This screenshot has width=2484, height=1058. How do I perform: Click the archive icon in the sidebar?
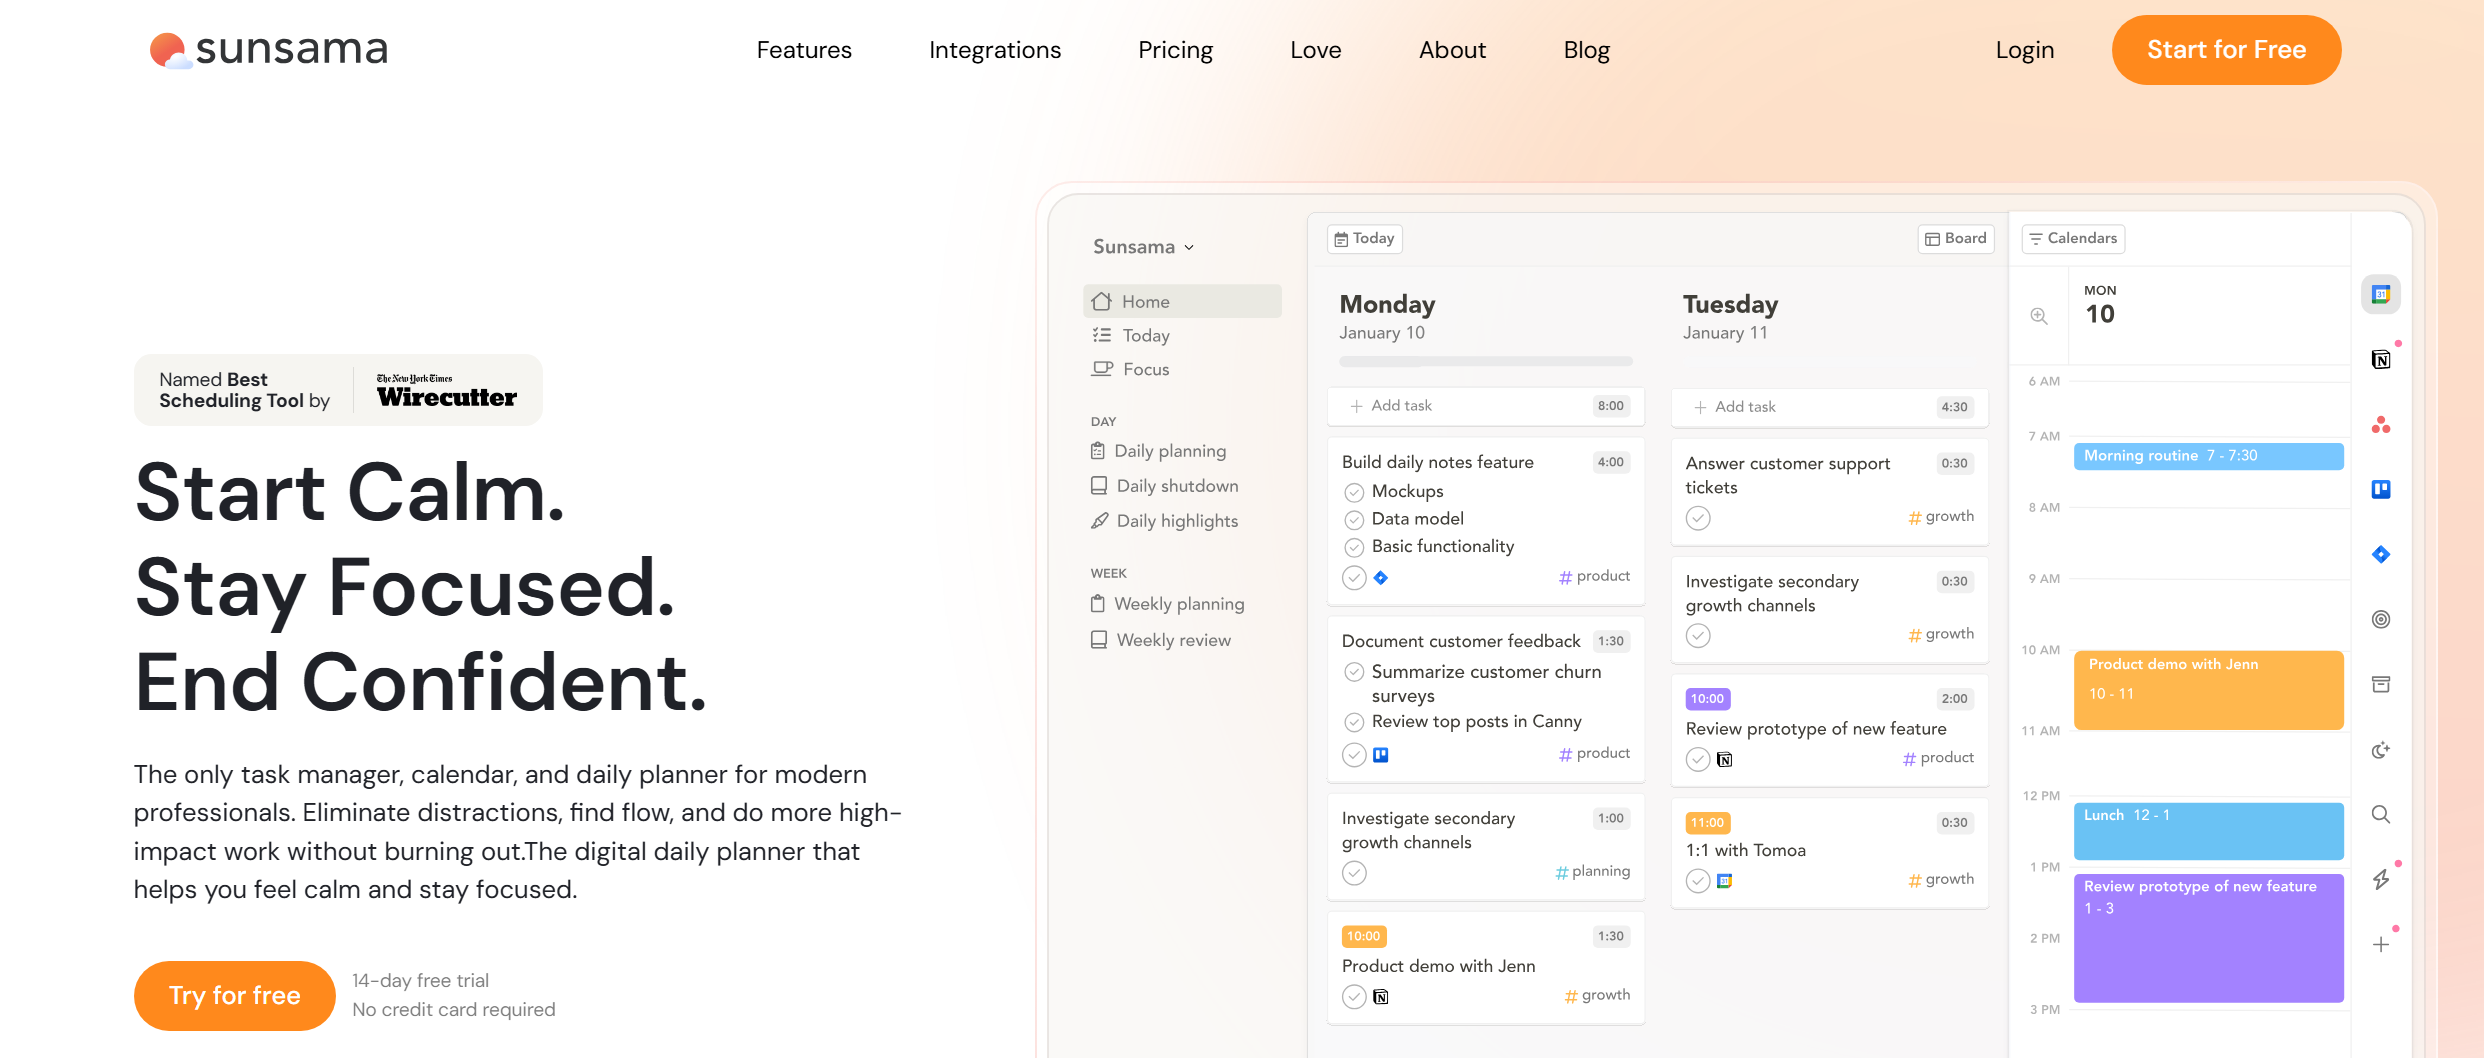pyautogui.click(x=2381, y=683)
